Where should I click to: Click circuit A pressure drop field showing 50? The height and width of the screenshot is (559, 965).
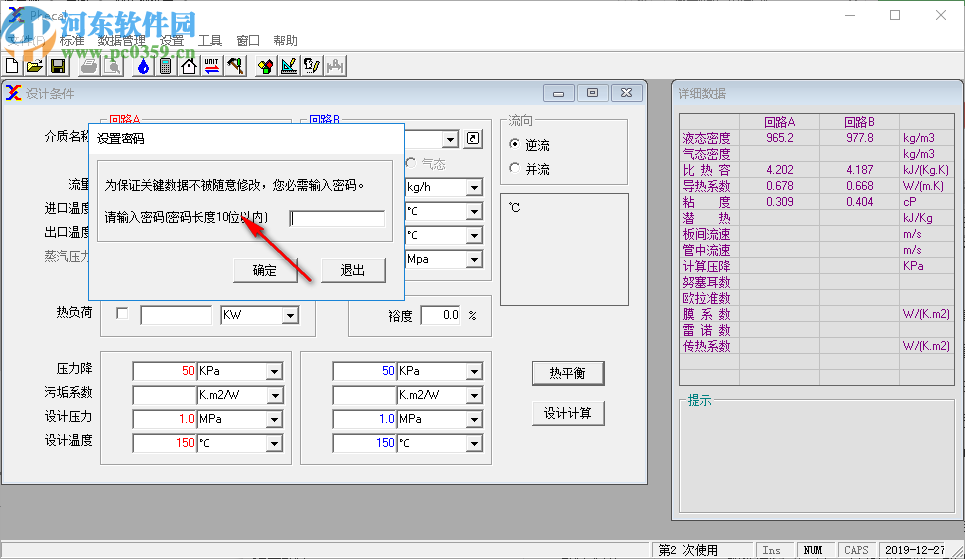coord(164,371)
